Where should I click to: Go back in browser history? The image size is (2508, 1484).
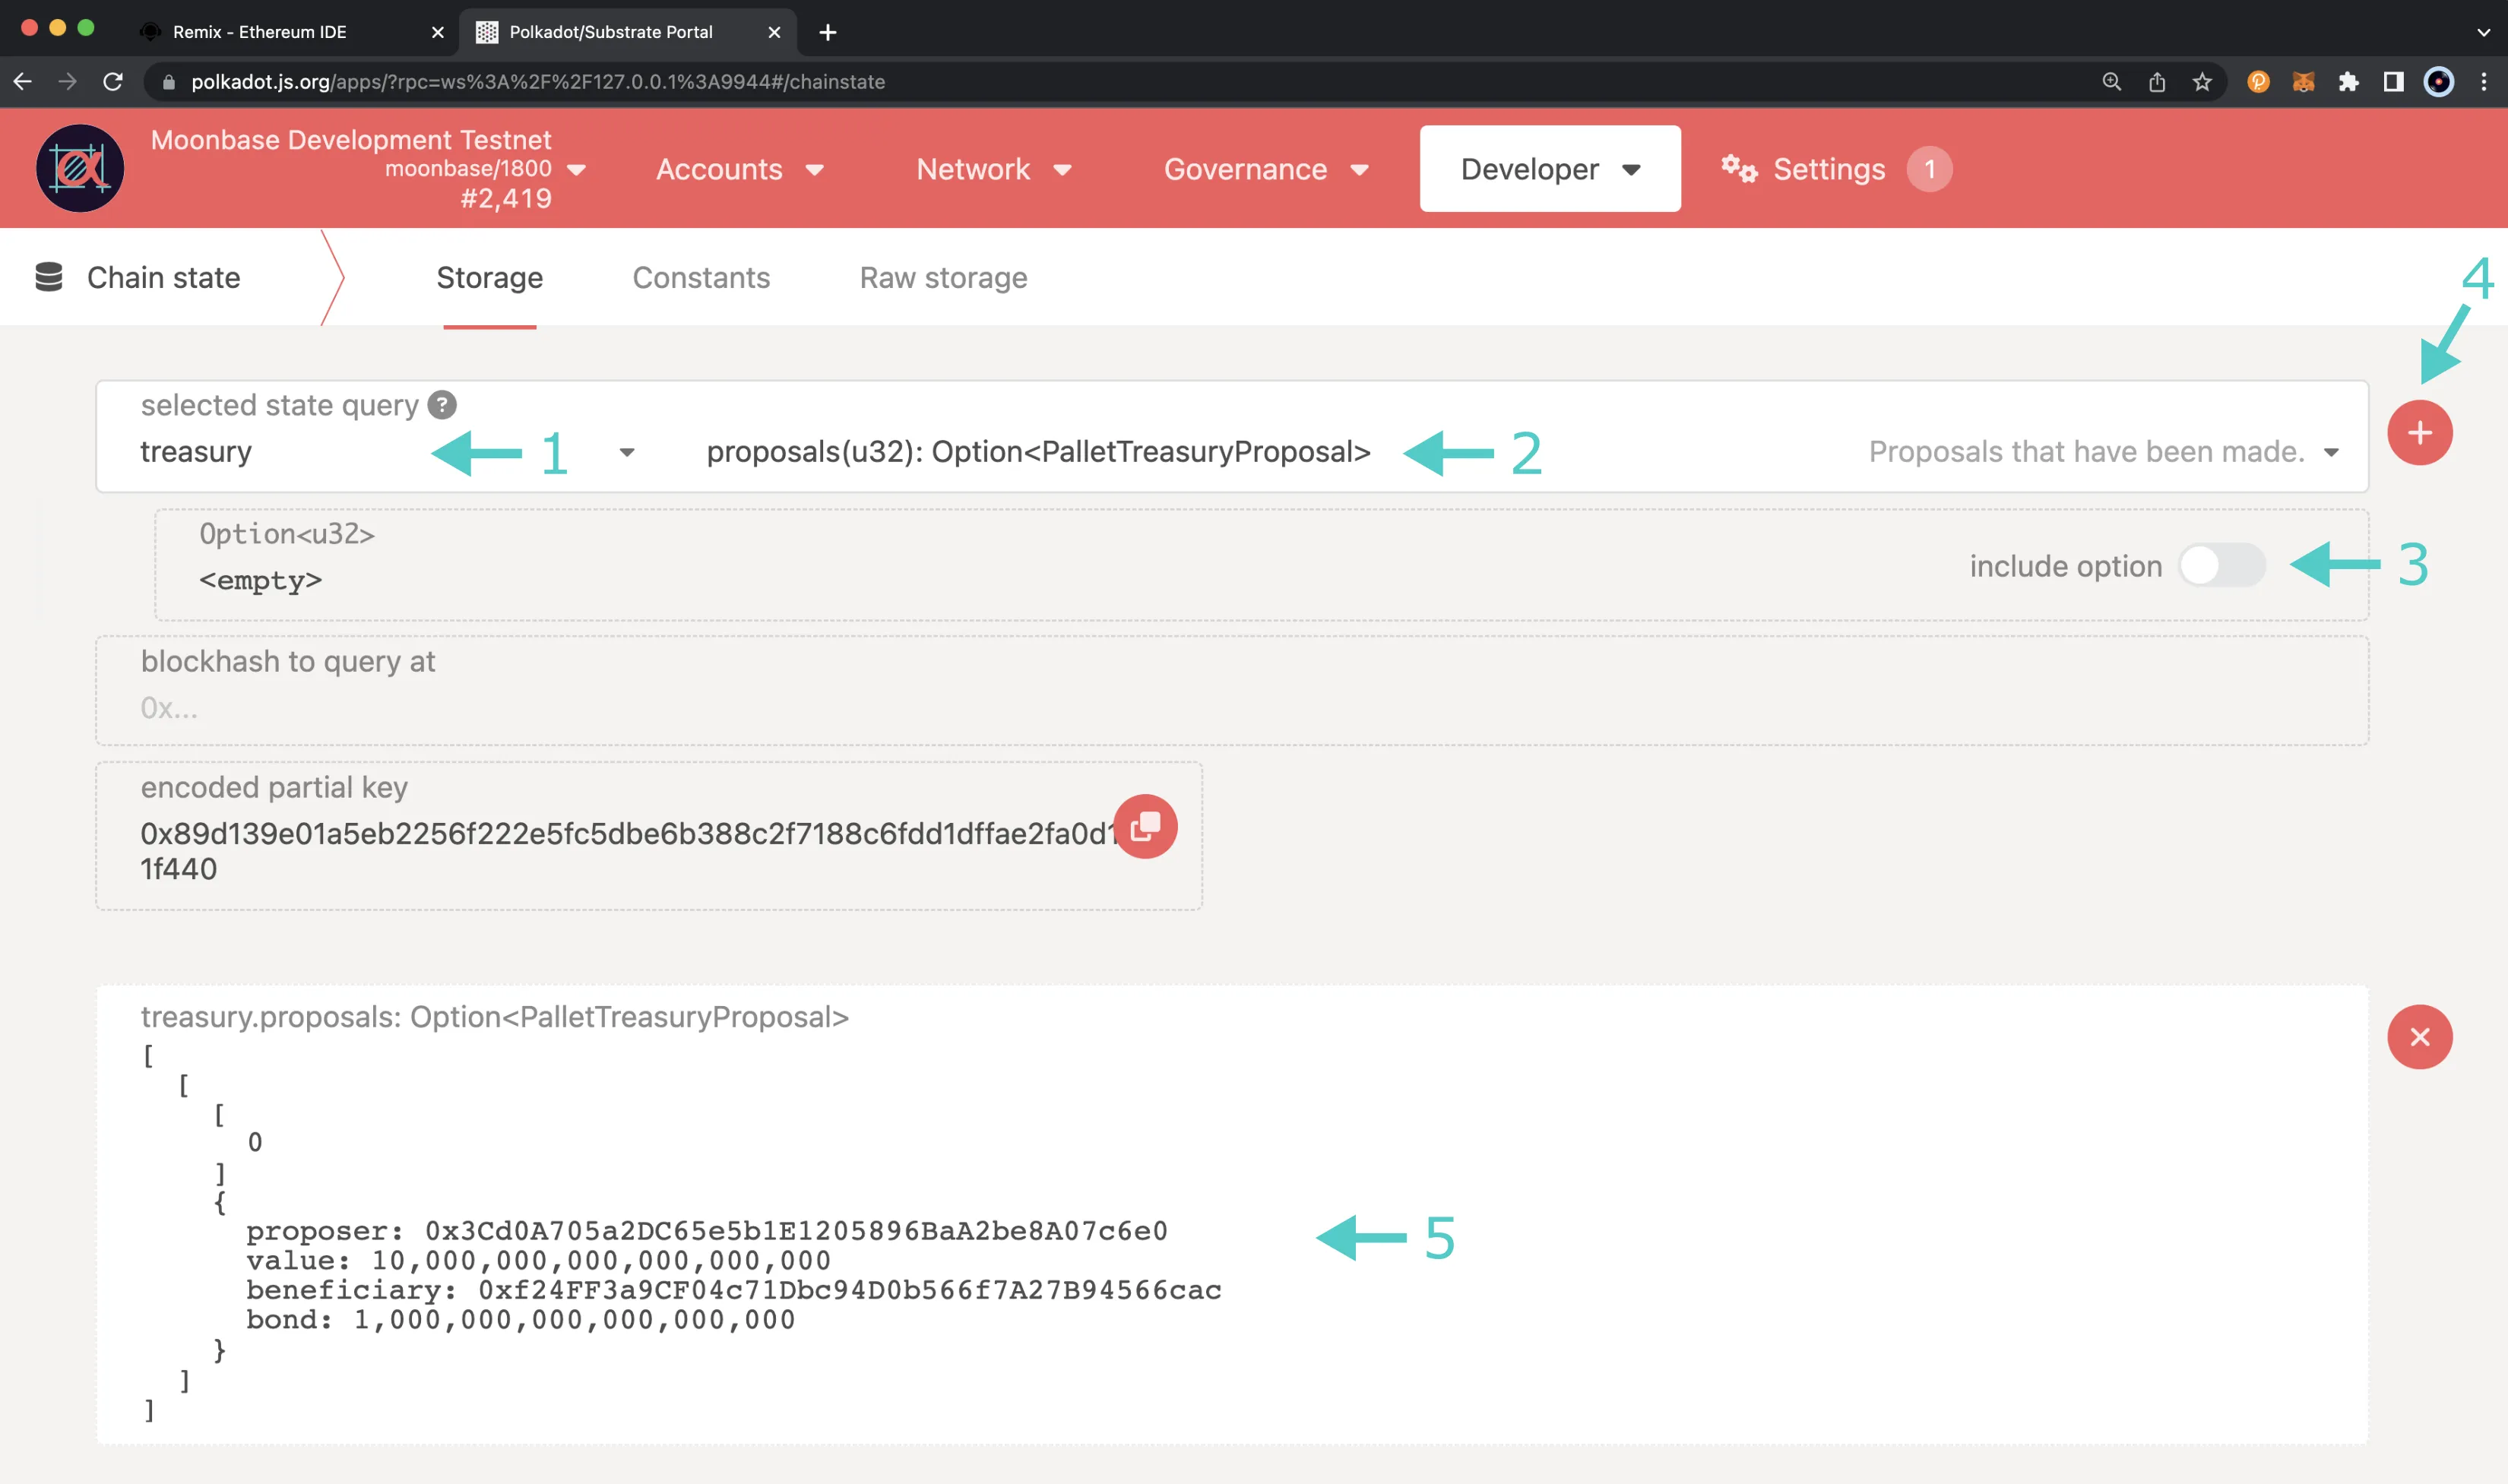23,82
